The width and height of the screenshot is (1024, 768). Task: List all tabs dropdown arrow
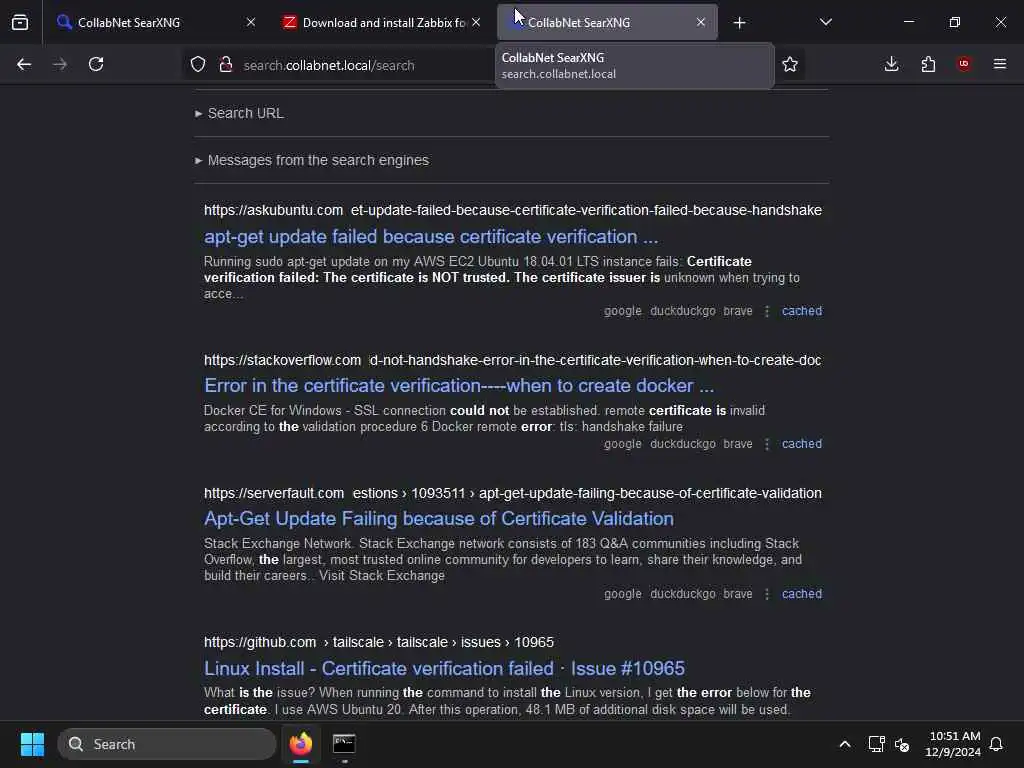point(825,22)
